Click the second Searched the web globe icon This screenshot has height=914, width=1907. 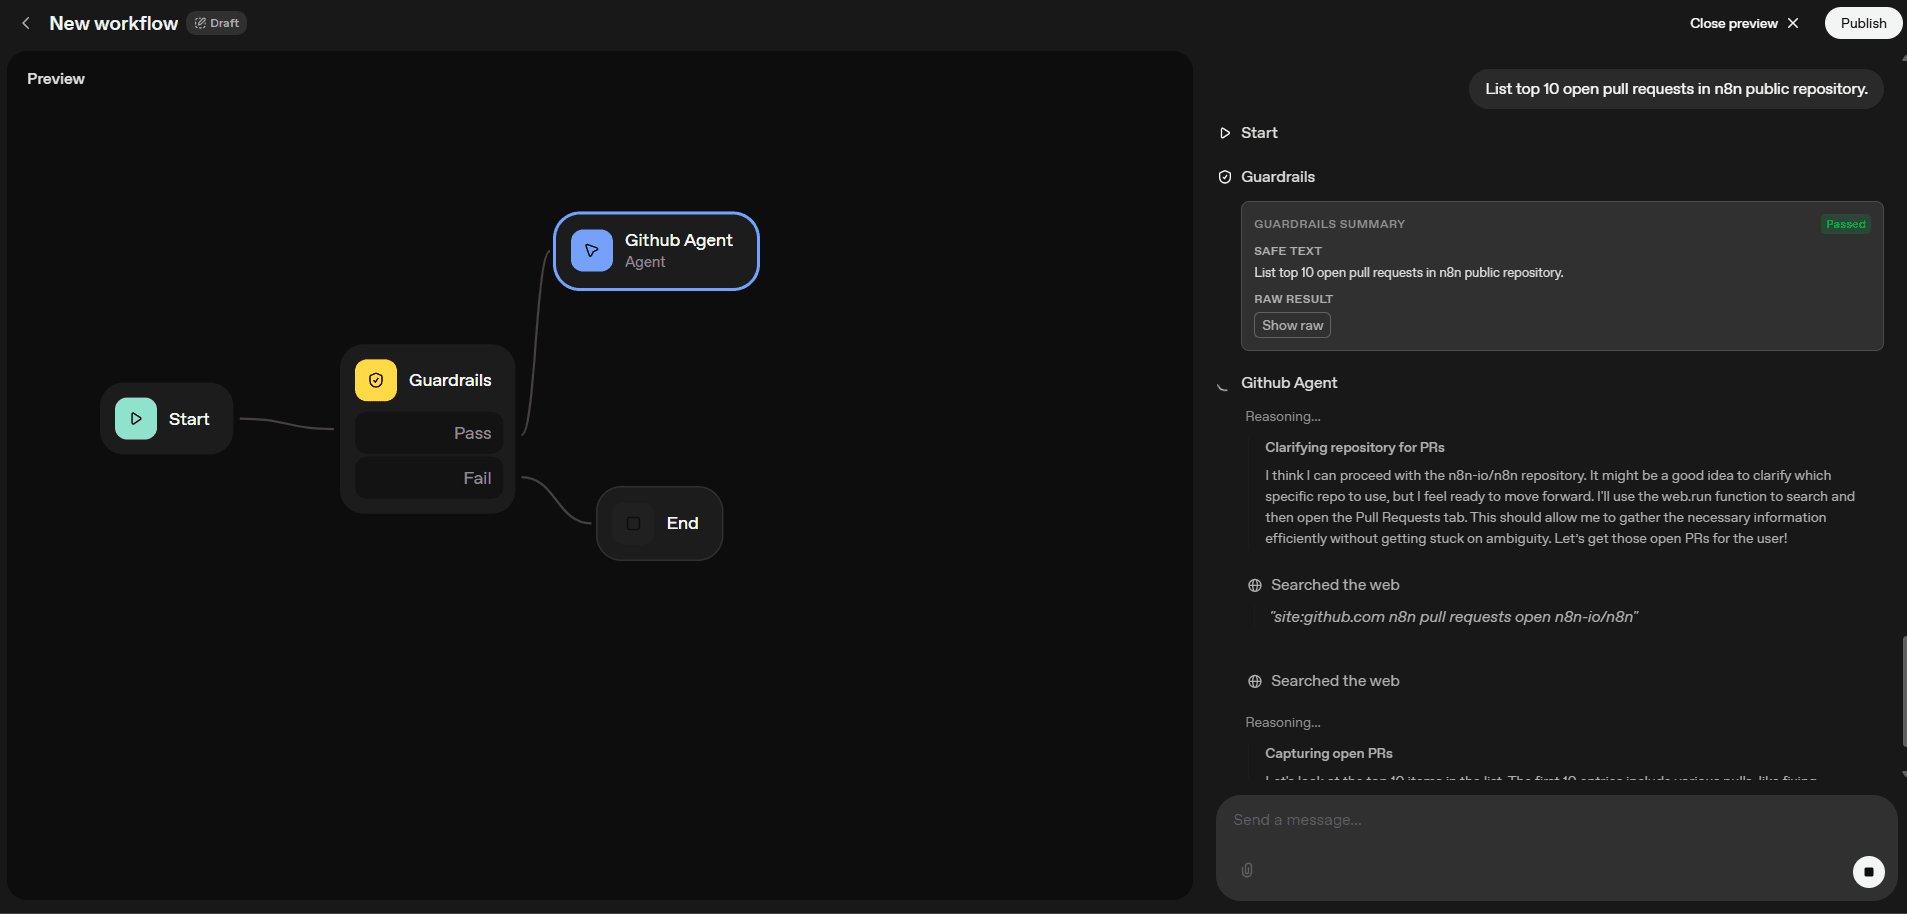click(x=1255, y=681)
